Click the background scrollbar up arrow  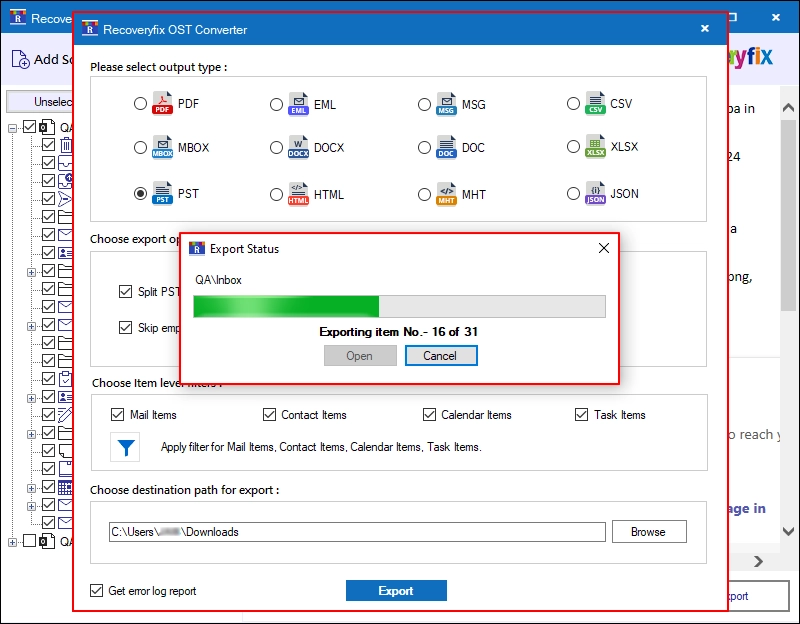click(788, 108)
